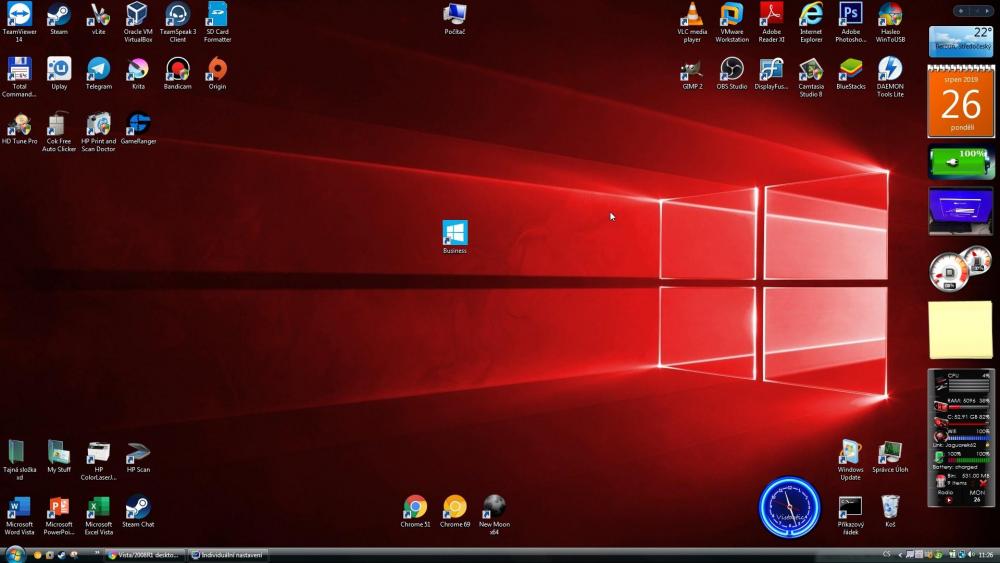Open the New Moon x64 browser icon

coord(494,507)
